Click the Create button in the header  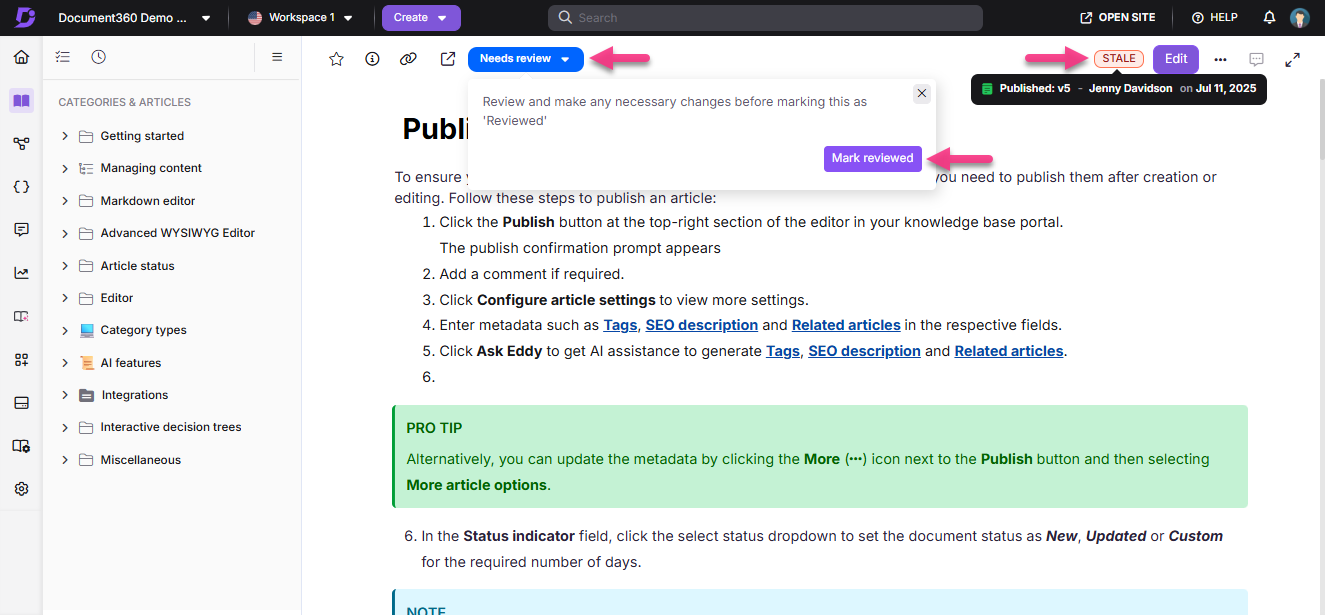[x=421, y=17]
